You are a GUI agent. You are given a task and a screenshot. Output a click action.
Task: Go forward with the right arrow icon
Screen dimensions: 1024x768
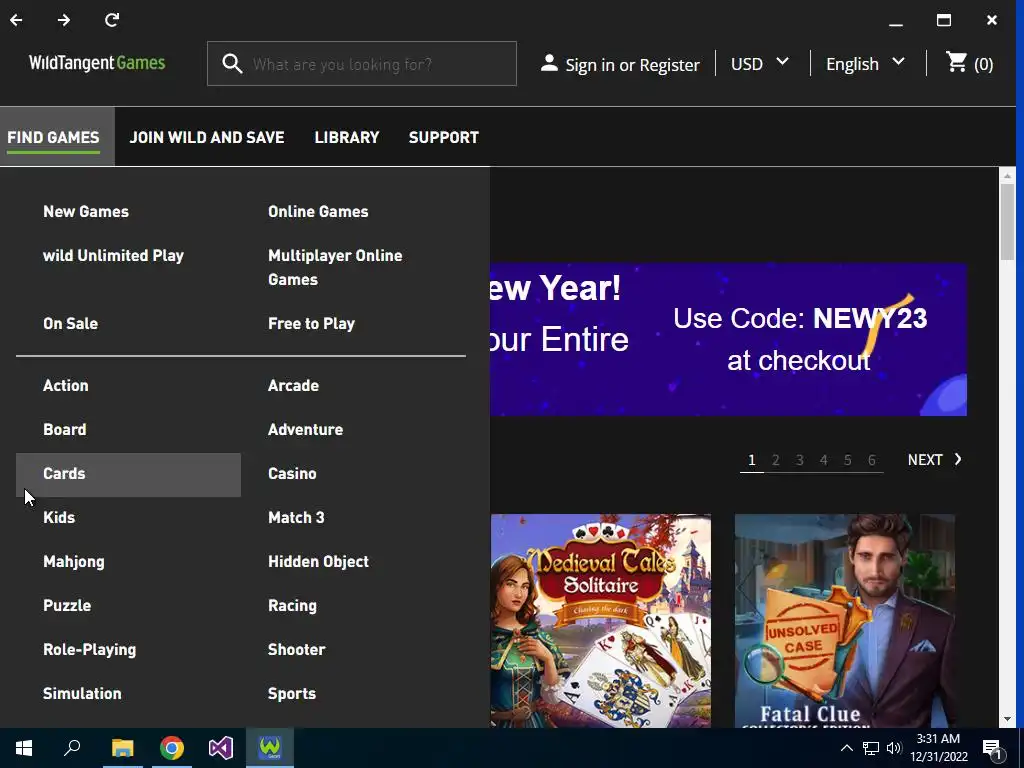coord(63,20)
